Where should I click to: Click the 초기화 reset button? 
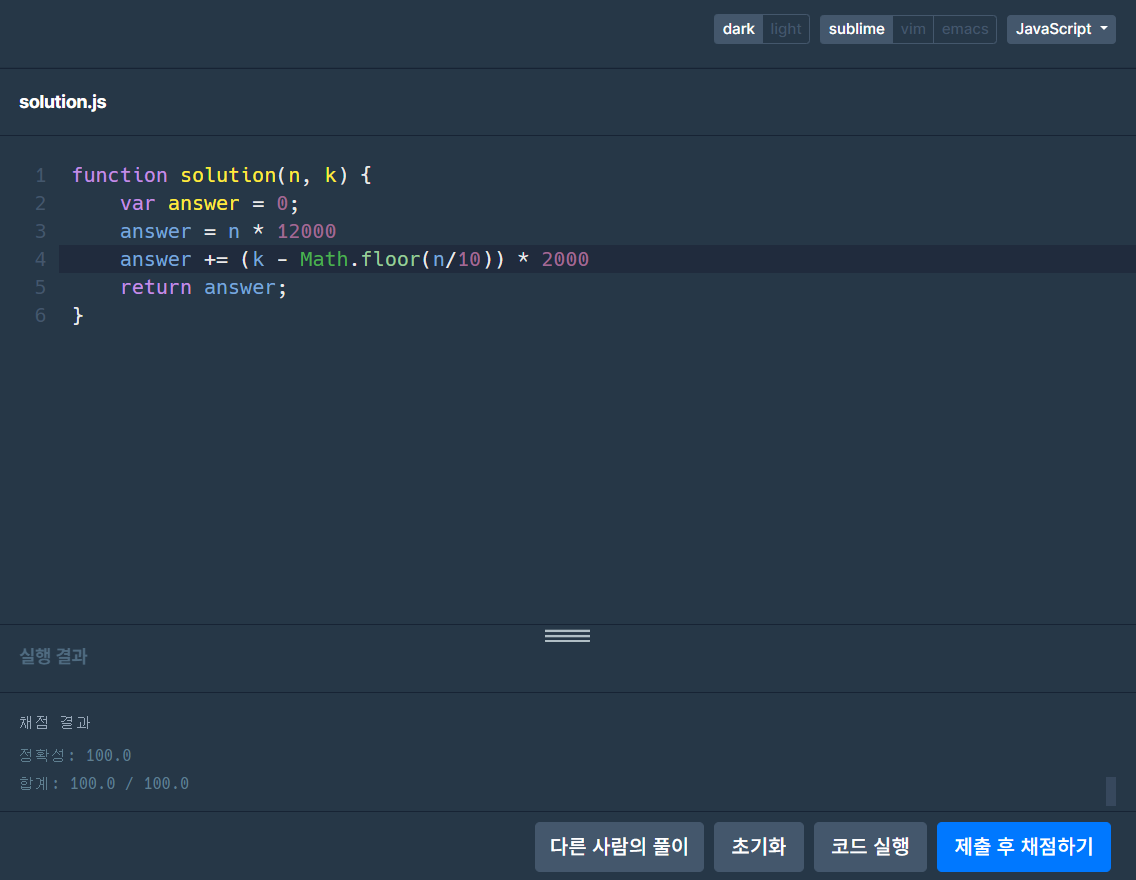coord(759,847)
